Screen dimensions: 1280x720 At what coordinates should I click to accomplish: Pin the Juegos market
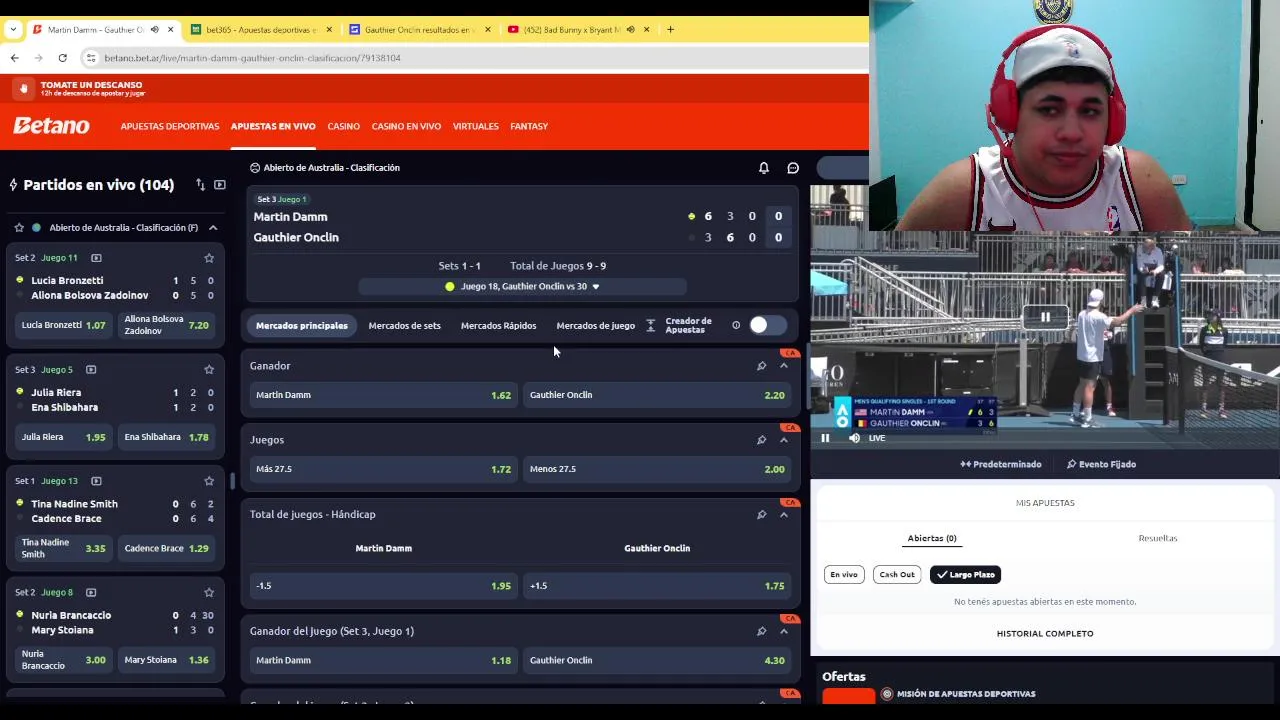click(761, 440)
